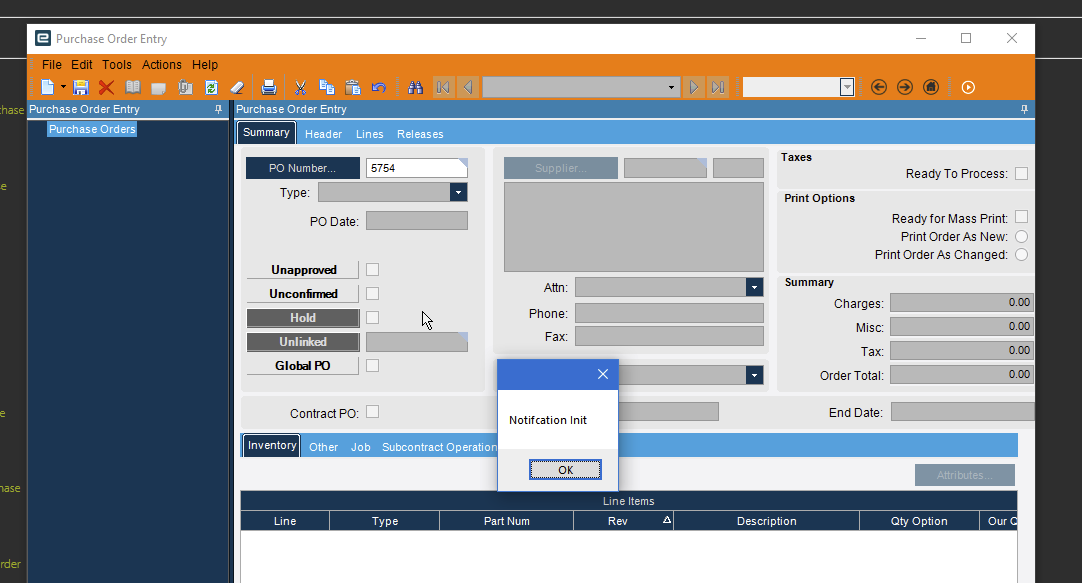Pin the right Purchase Order Entry panel
Viewport: 1082px width, 583px height.
(1024, 109)
